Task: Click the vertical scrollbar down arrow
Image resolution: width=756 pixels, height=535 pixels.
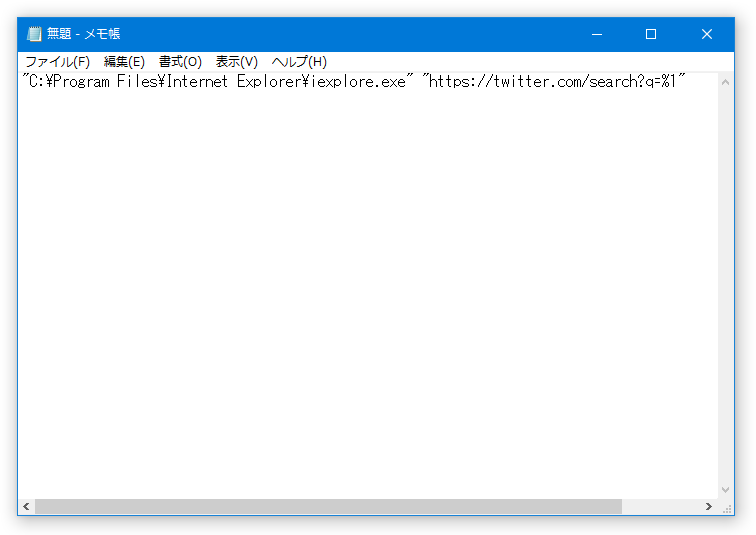Action: (x=725, y=490)
